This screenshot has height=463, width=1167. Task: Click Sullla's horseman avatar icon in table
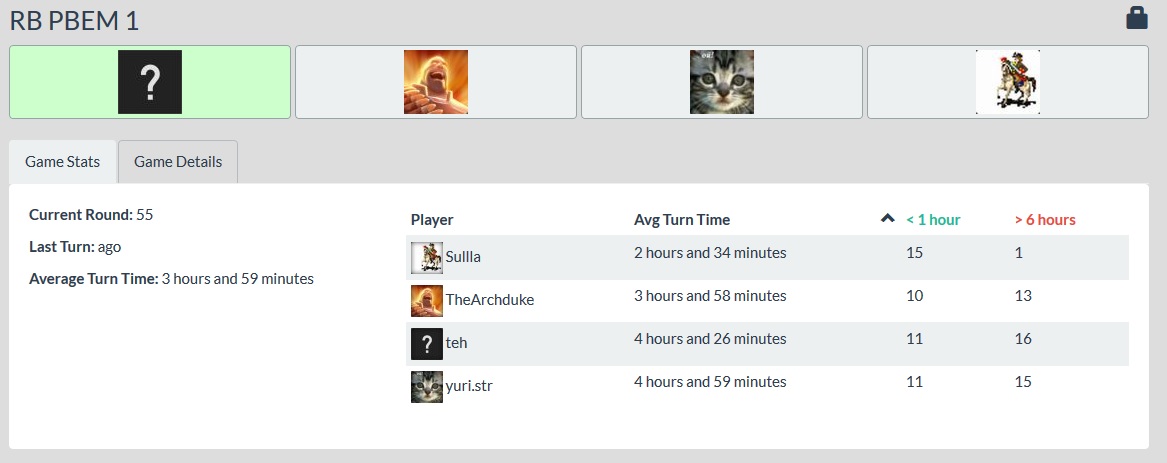[427, 257]
